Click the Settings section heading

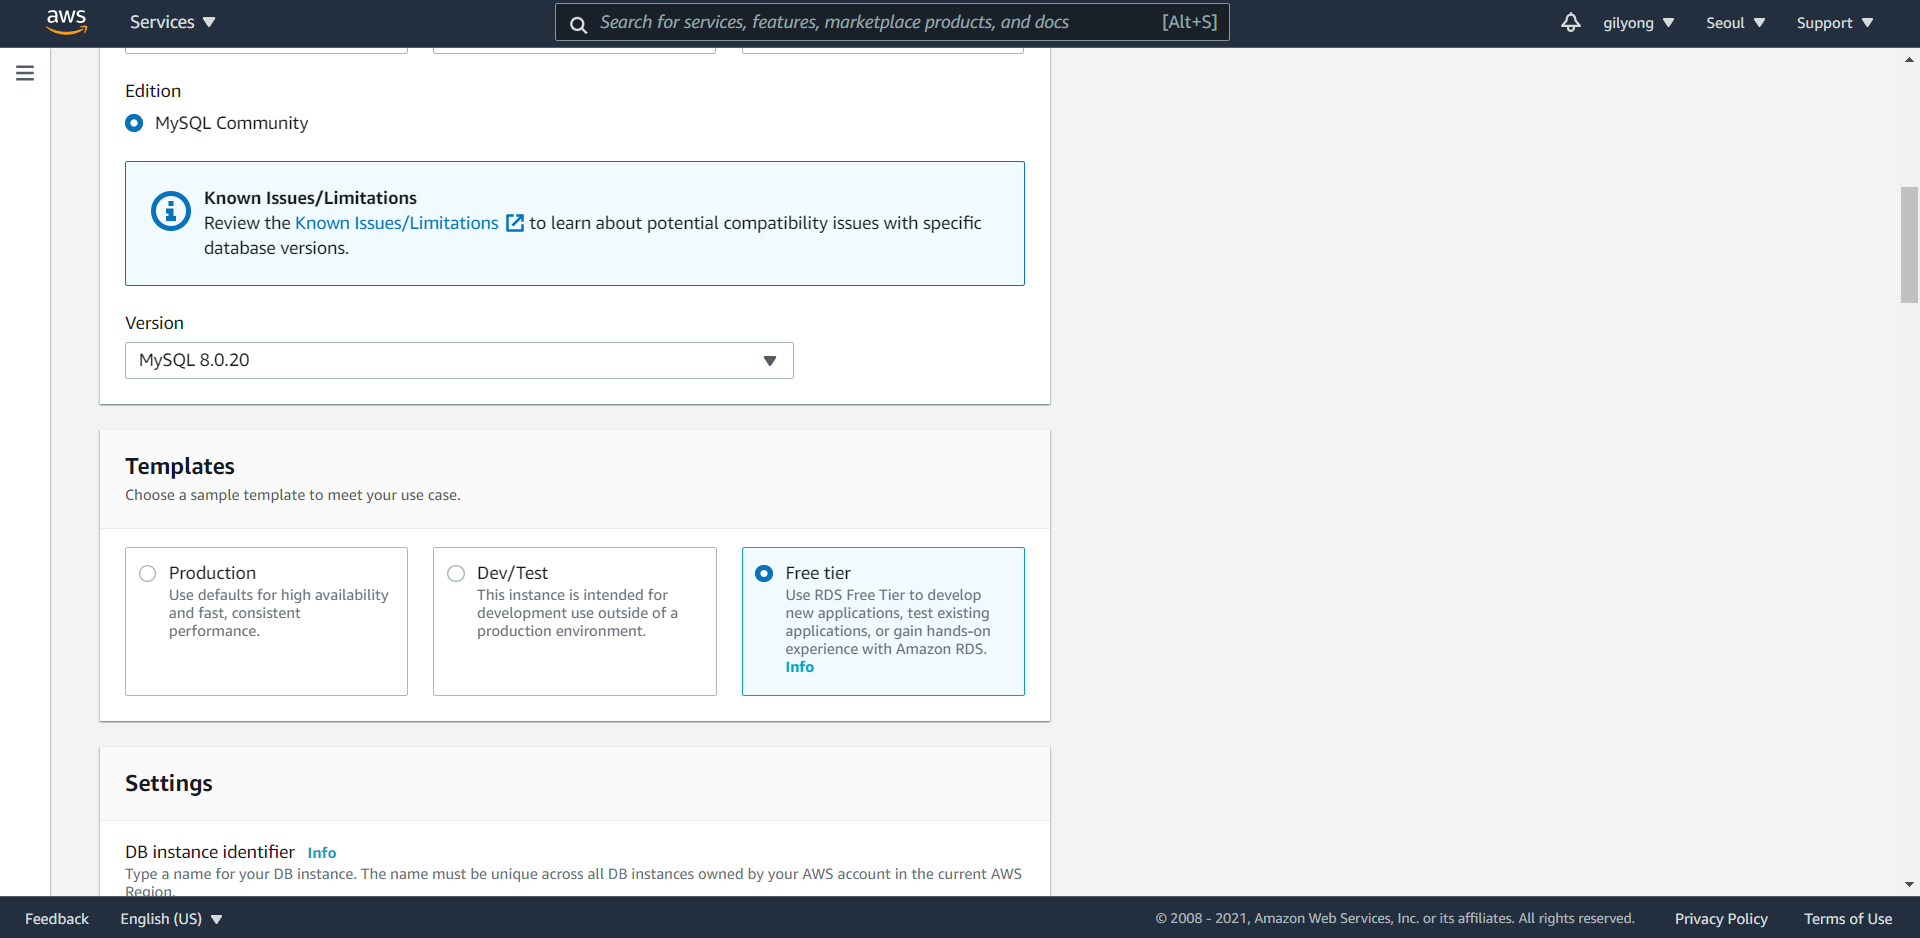point(169,784)
